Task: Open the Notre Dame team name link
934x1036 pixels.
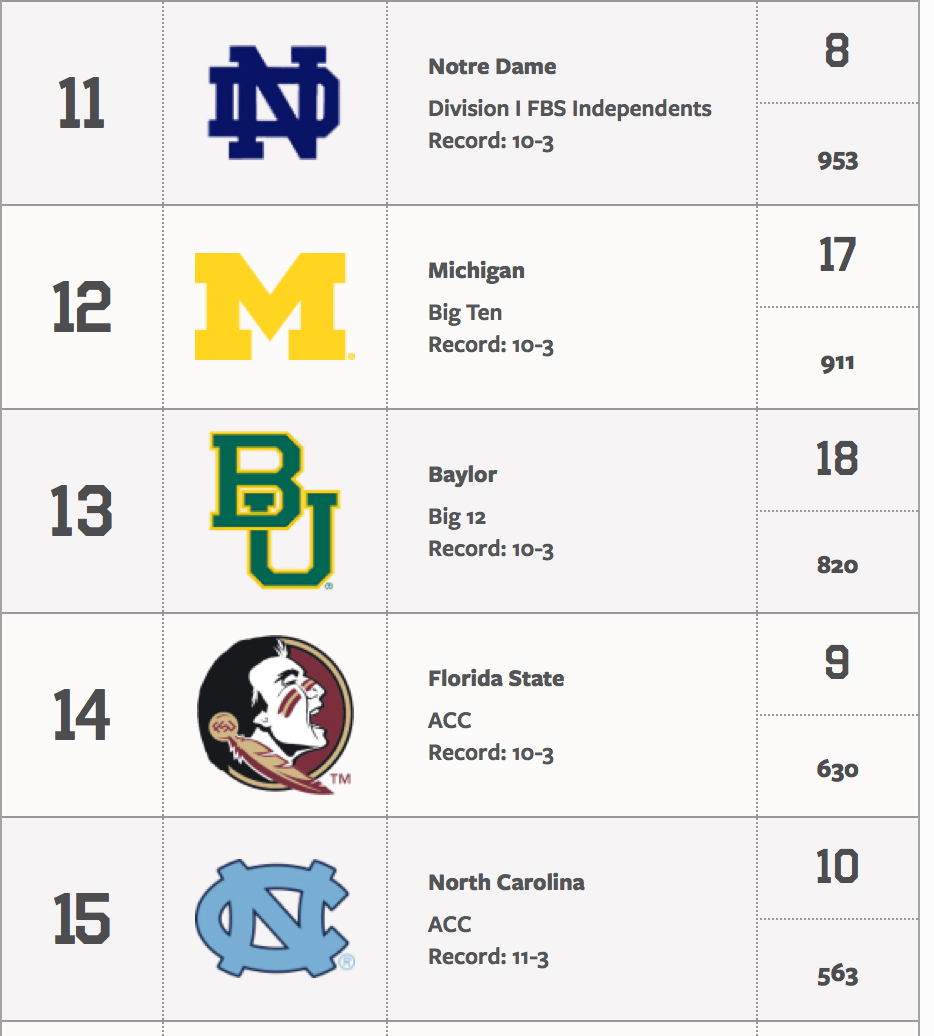Action: pos(492,67)
